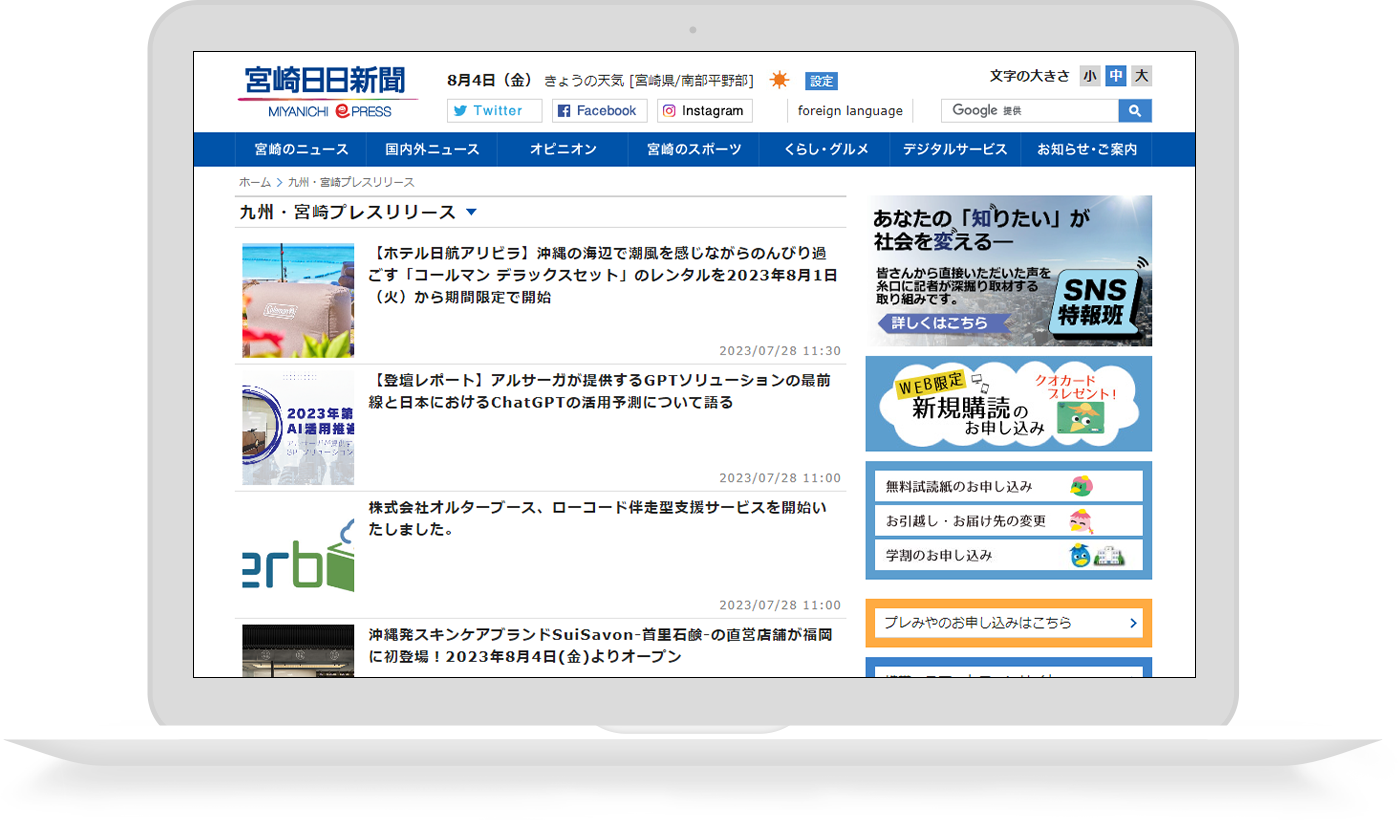The image size is (1398, 820).
Task: Click the bird mascot on 無料試読紙 row
Action: [1081, 487]
